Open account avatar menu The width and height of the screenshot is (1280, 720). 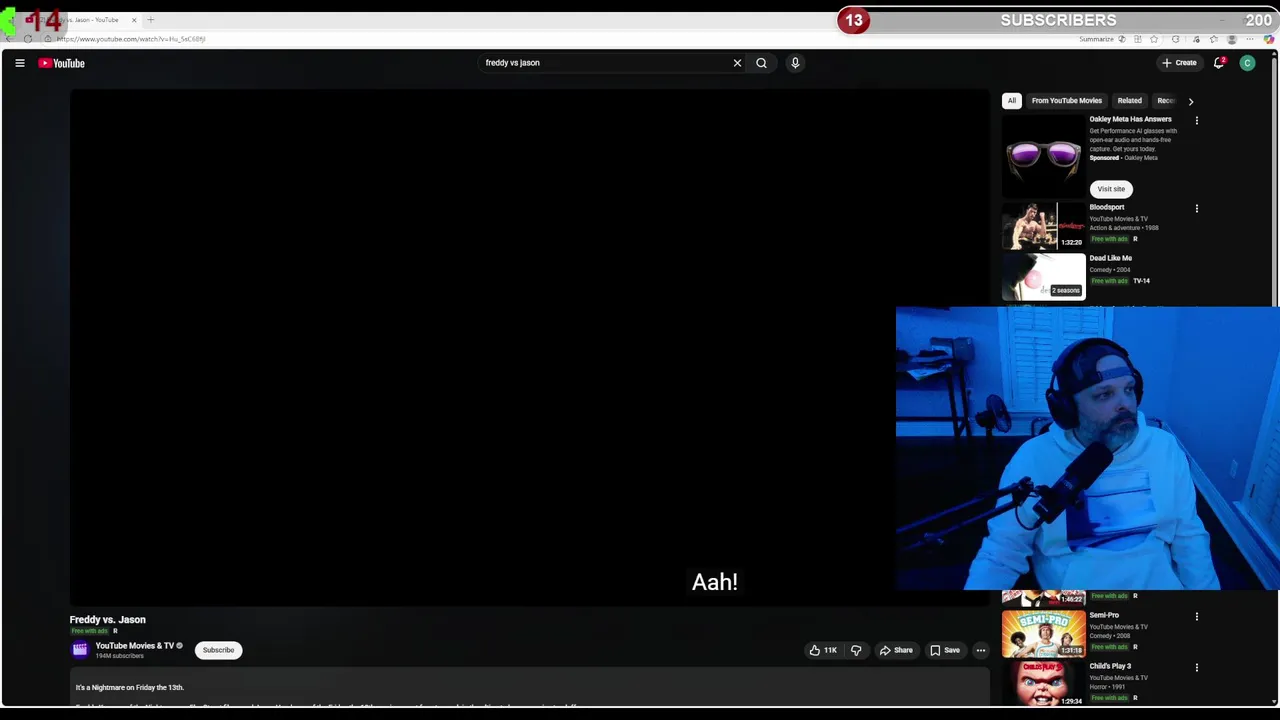pyautogui.click(x=1247, y=63)
